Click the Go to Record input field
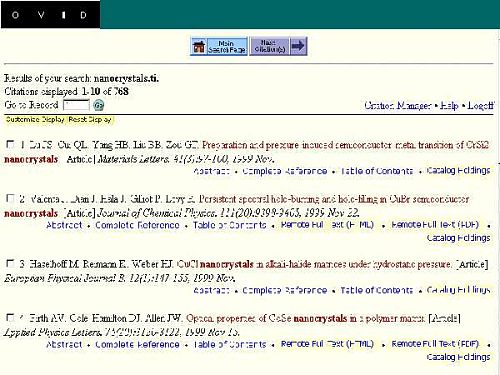Image resolution: width=500 pixels, height=375 pixels. 76,105
